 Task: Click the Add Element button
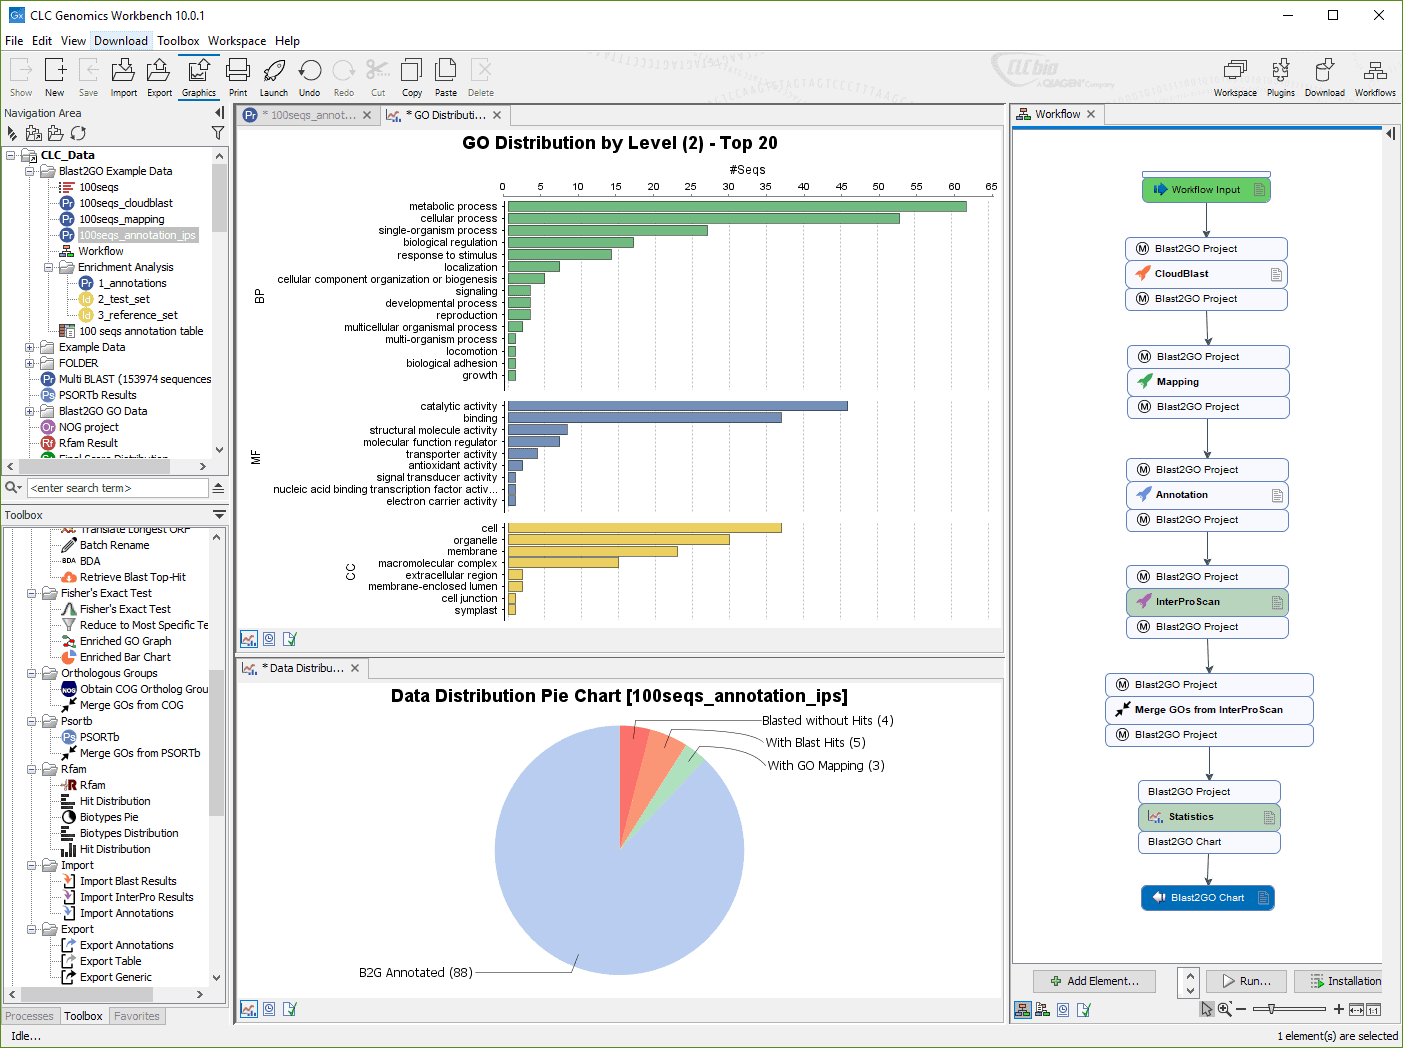coord(1094,981)
